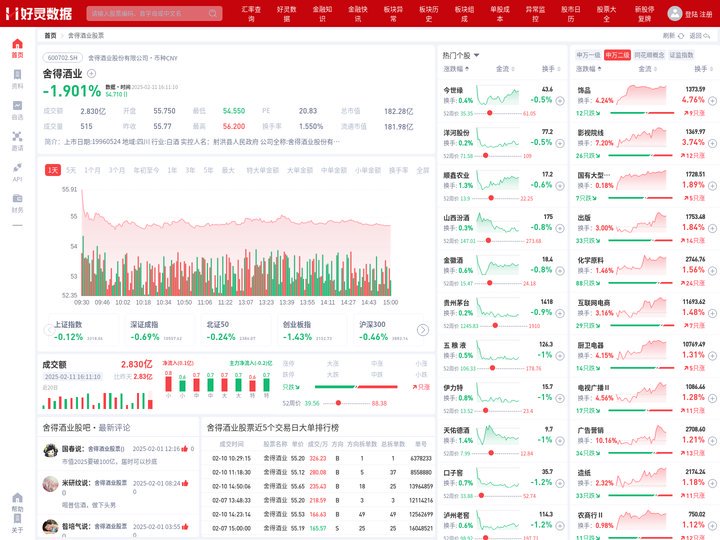Viewport: 720px width, 540px height.
Task: Click the 刷新 refresh icon
Action: pyautogui.click(x=681, y=35)
